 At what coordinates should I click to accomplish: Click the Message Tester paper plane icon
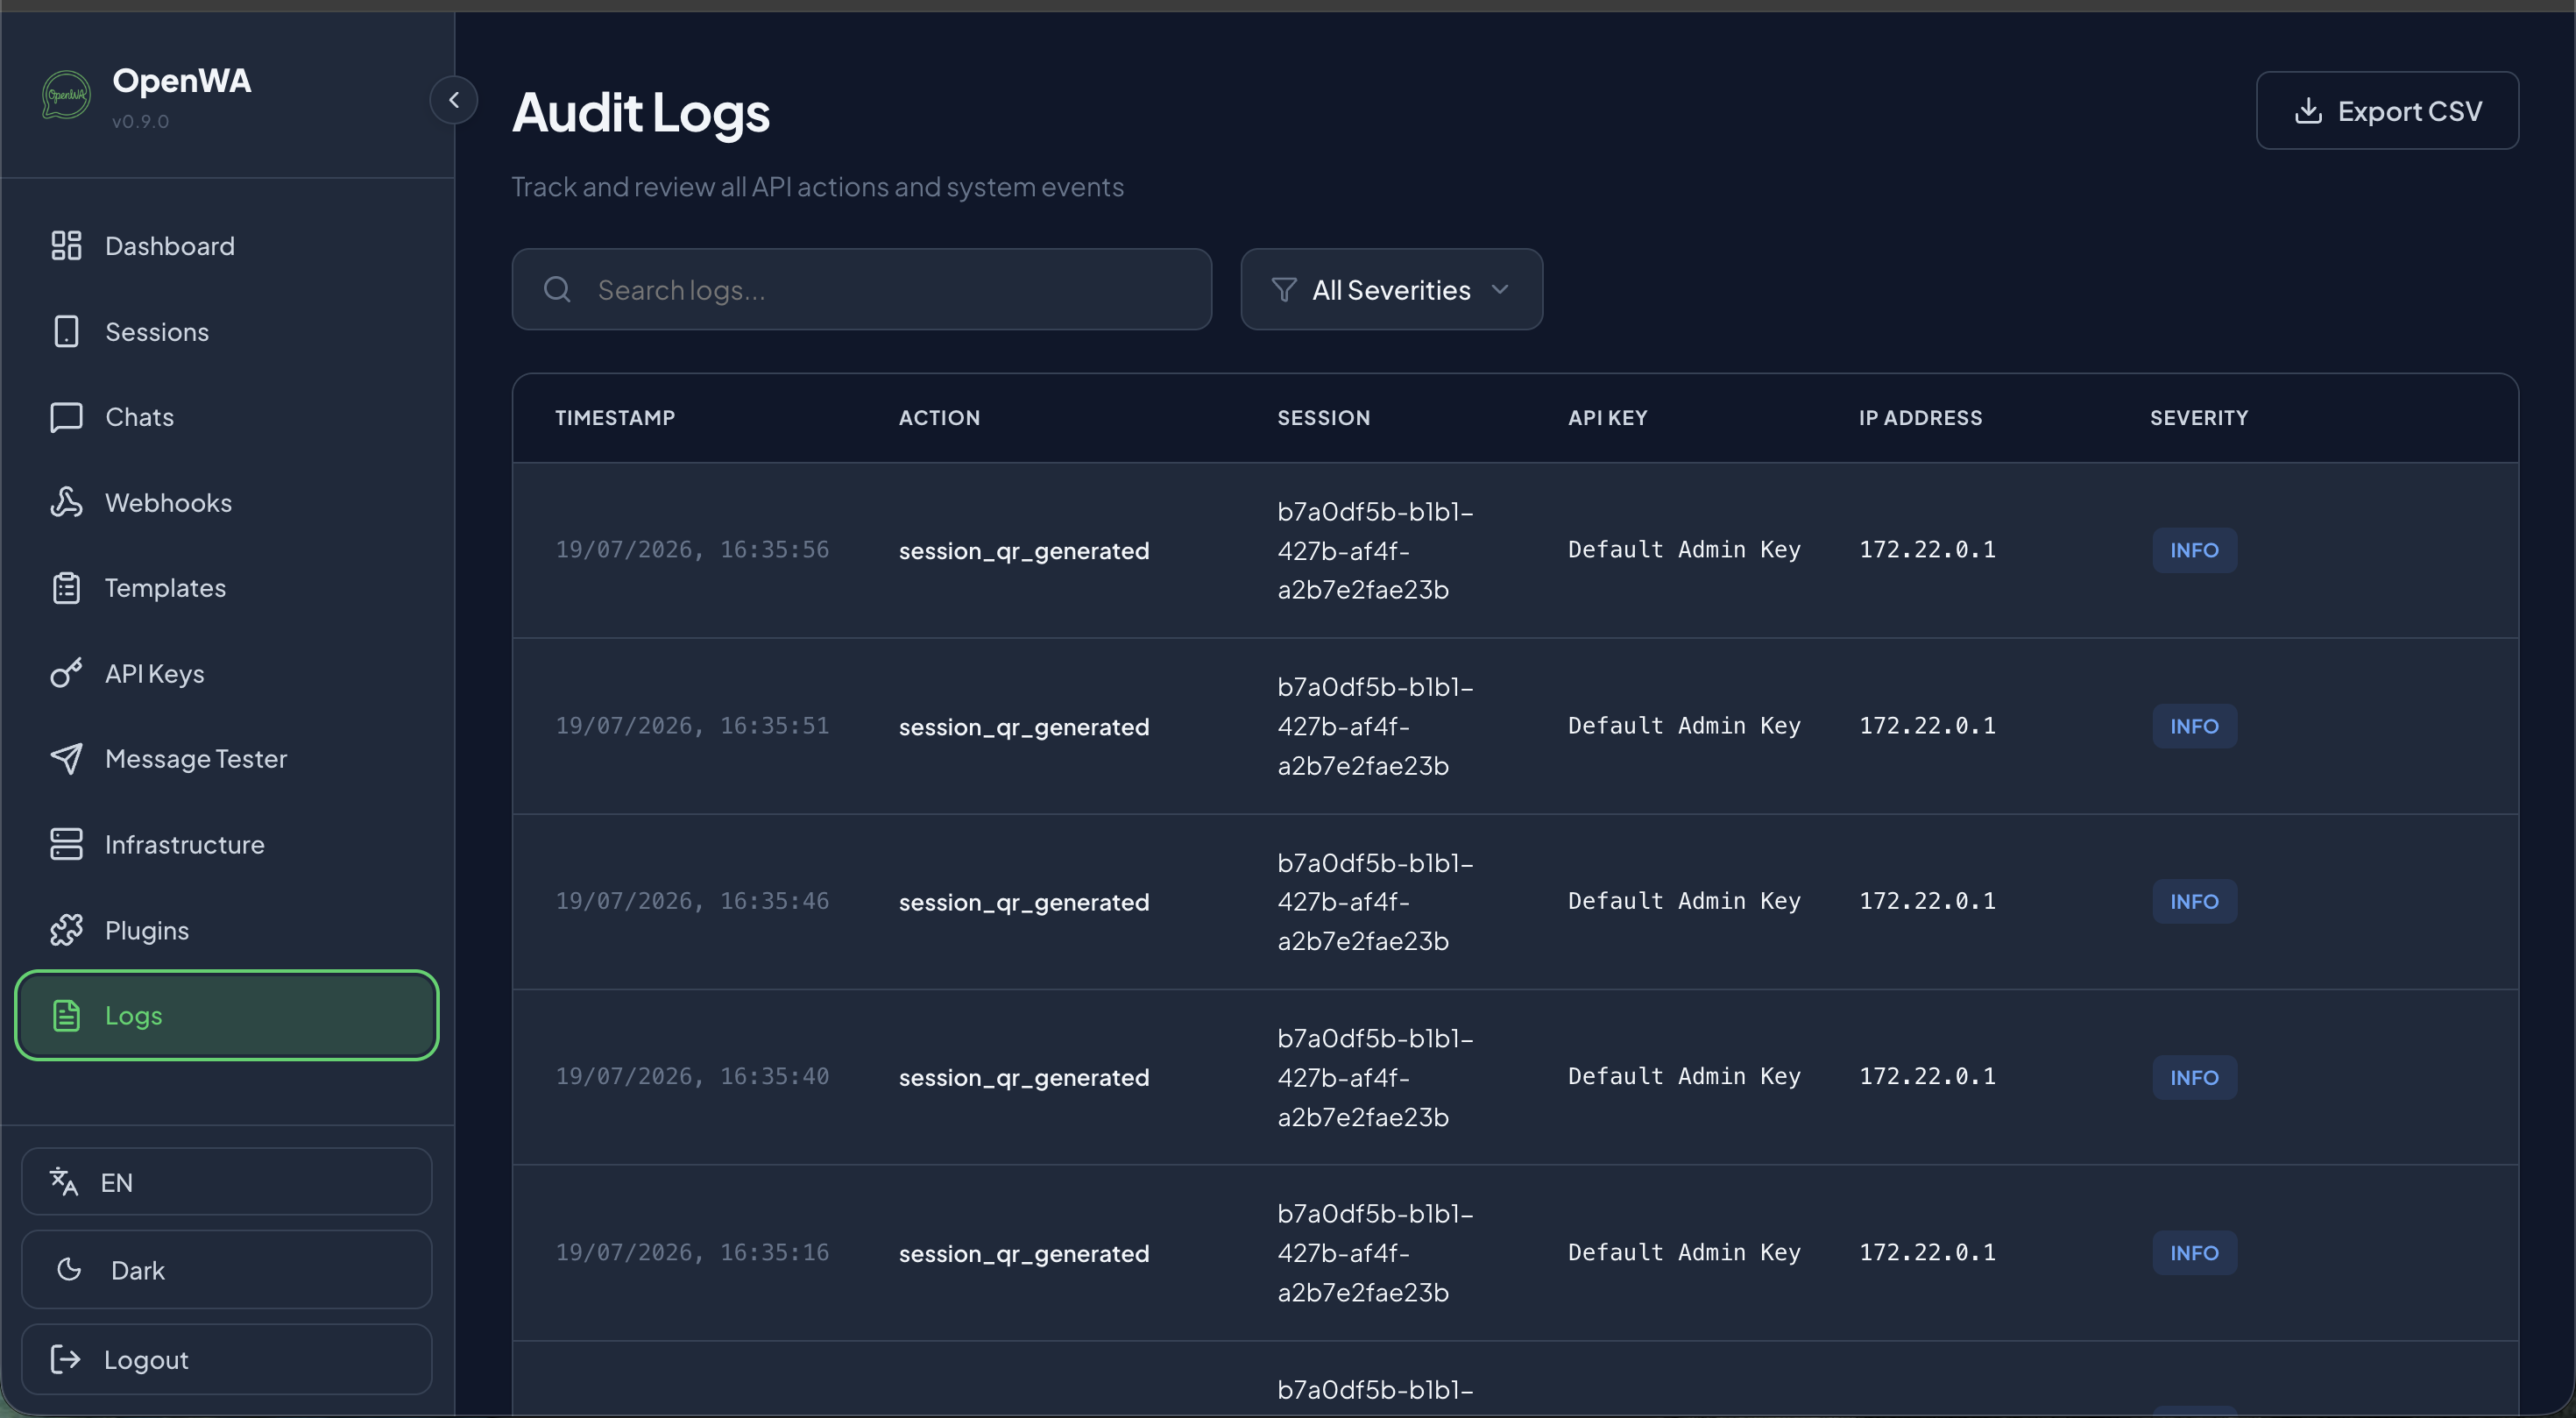tap(66, 759)
